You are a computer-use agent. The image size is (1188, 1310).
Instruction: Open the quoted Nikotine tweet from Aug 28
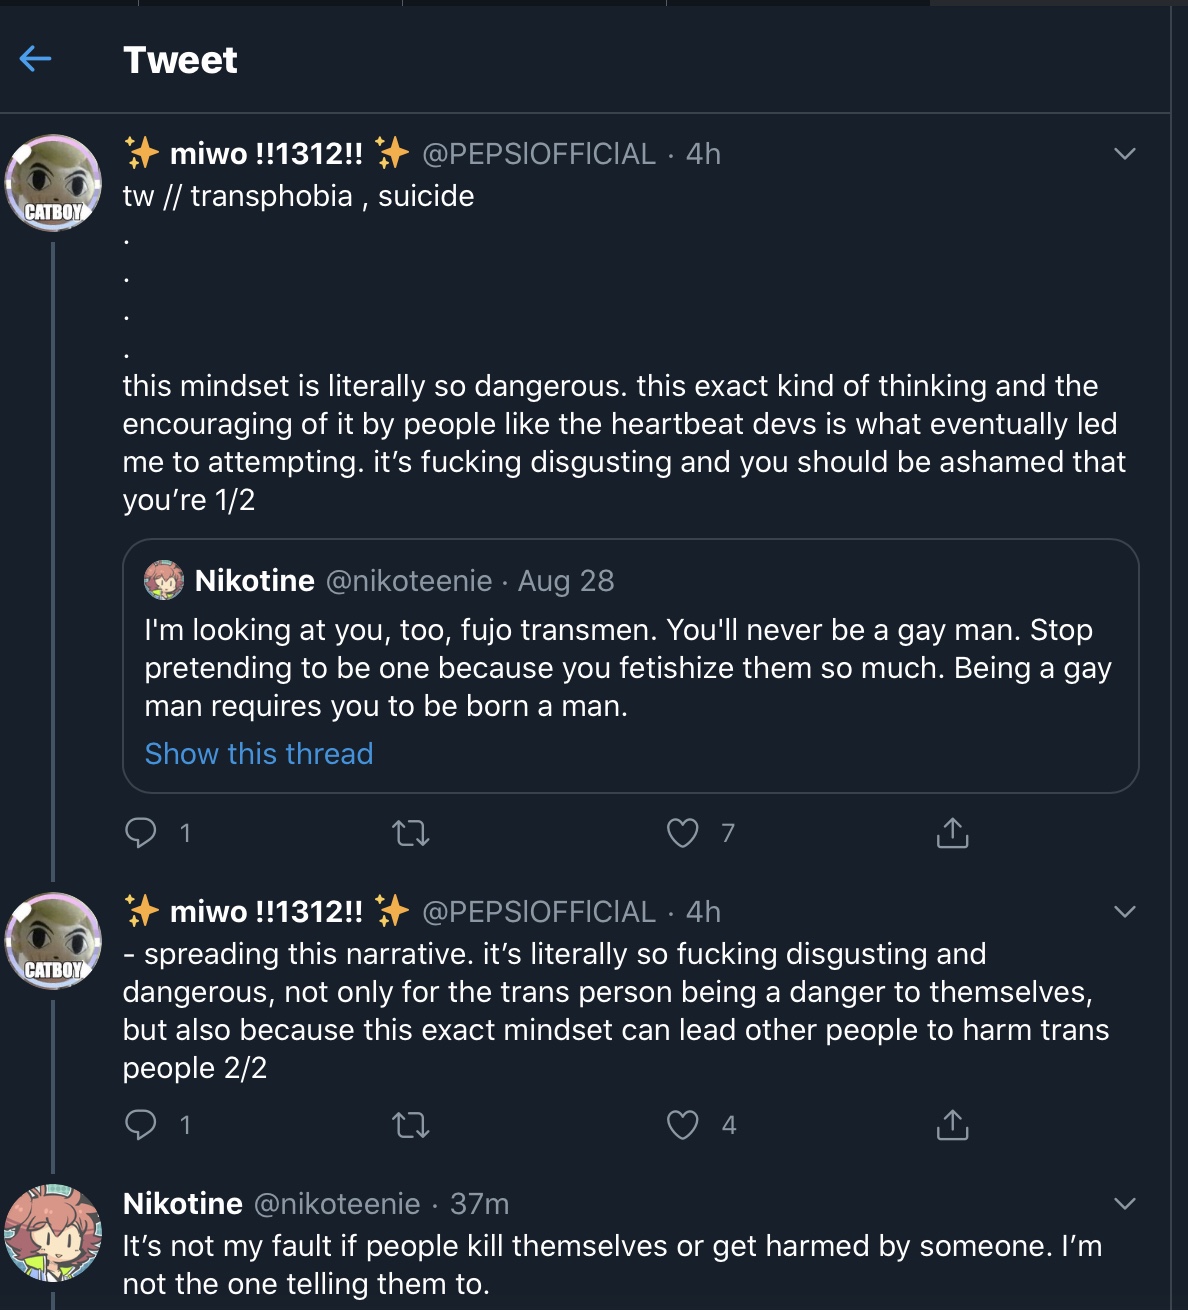pyautogui.click(x=631, y=666)
